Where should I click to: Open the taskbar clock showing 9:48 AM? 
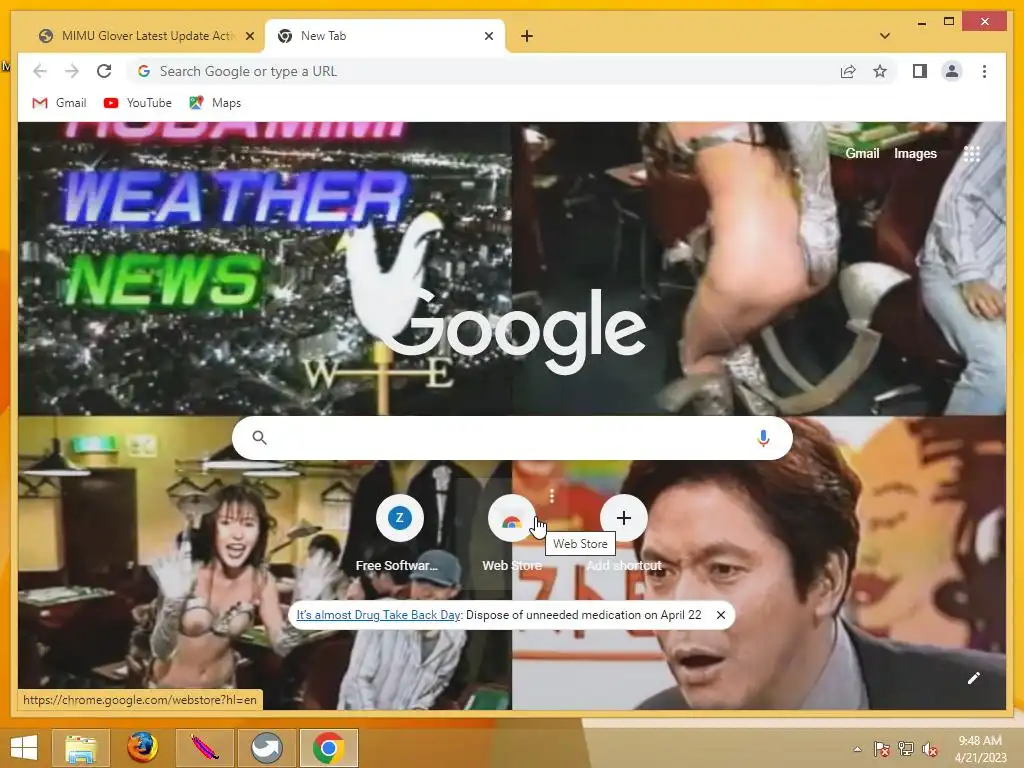(x=980, y=749)
